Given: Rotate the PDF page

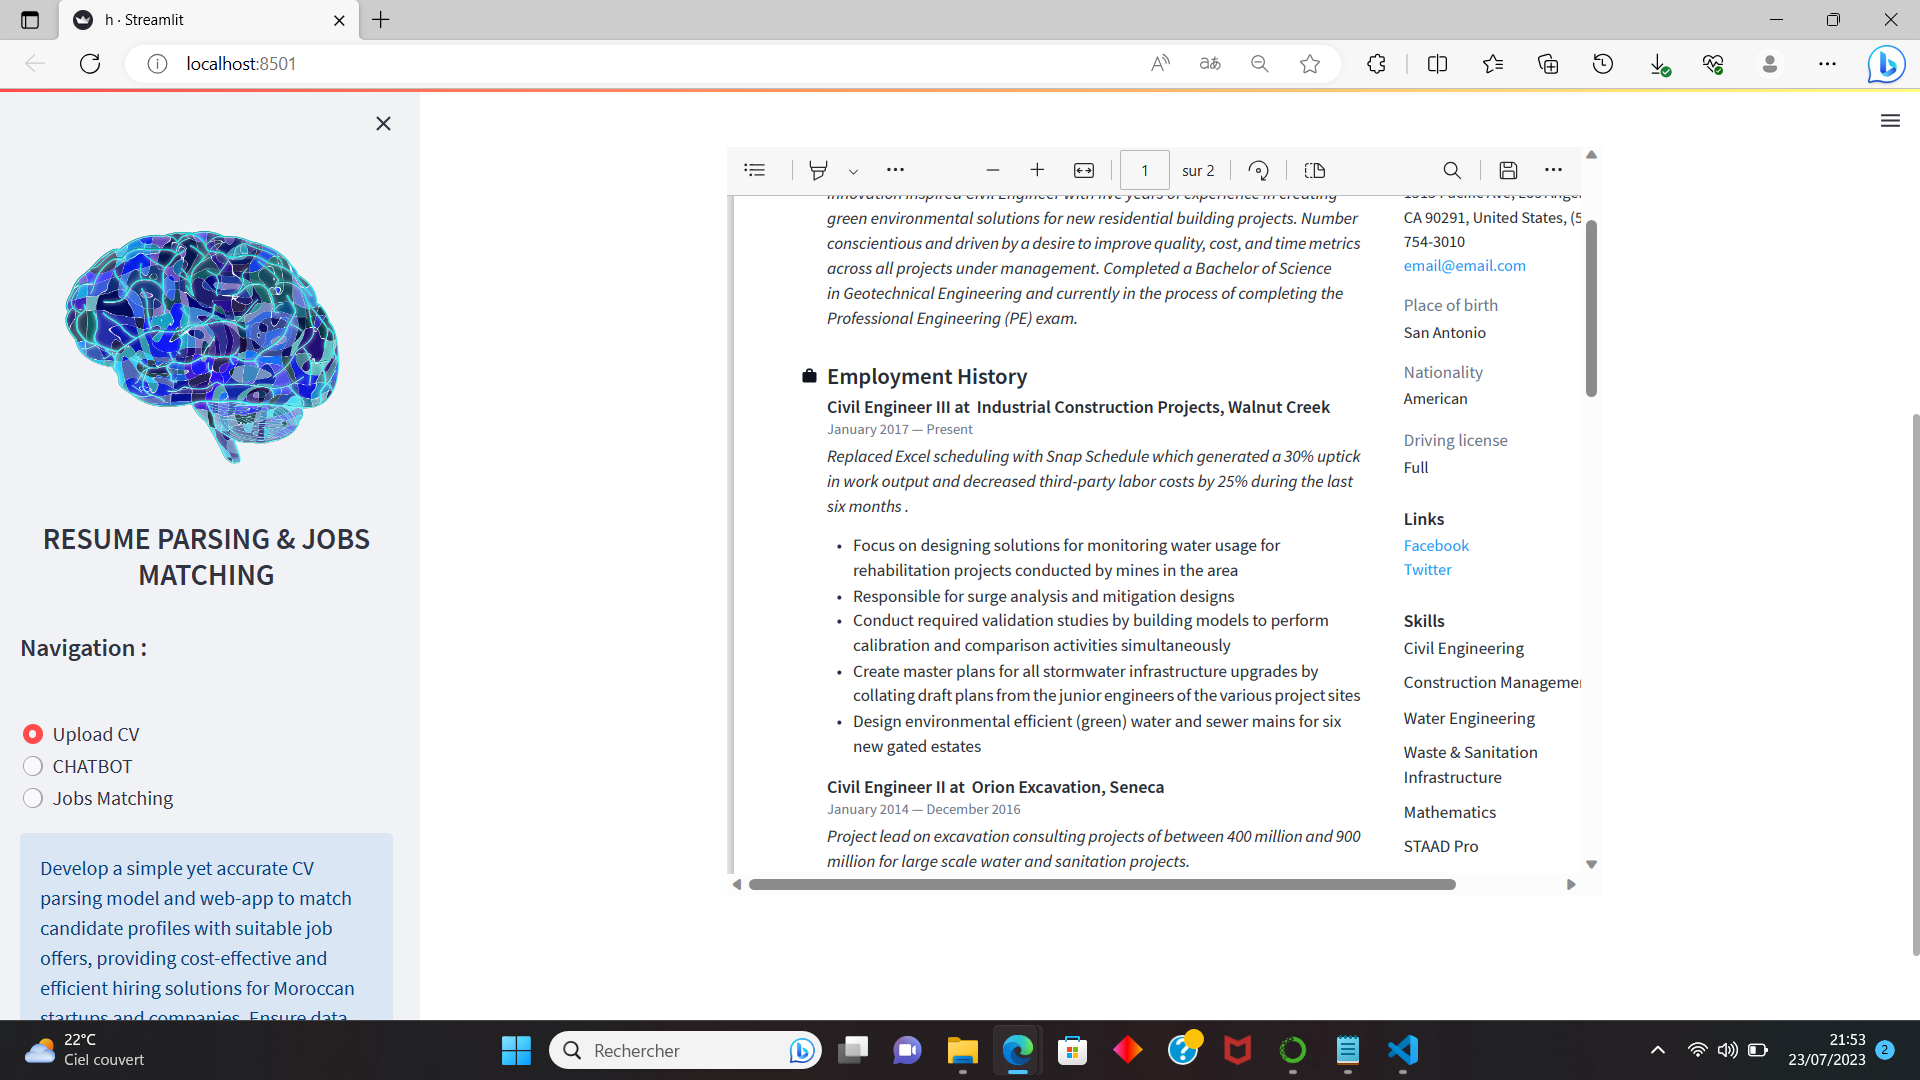Looking at the screenshot, I should tap(1259, 170).
